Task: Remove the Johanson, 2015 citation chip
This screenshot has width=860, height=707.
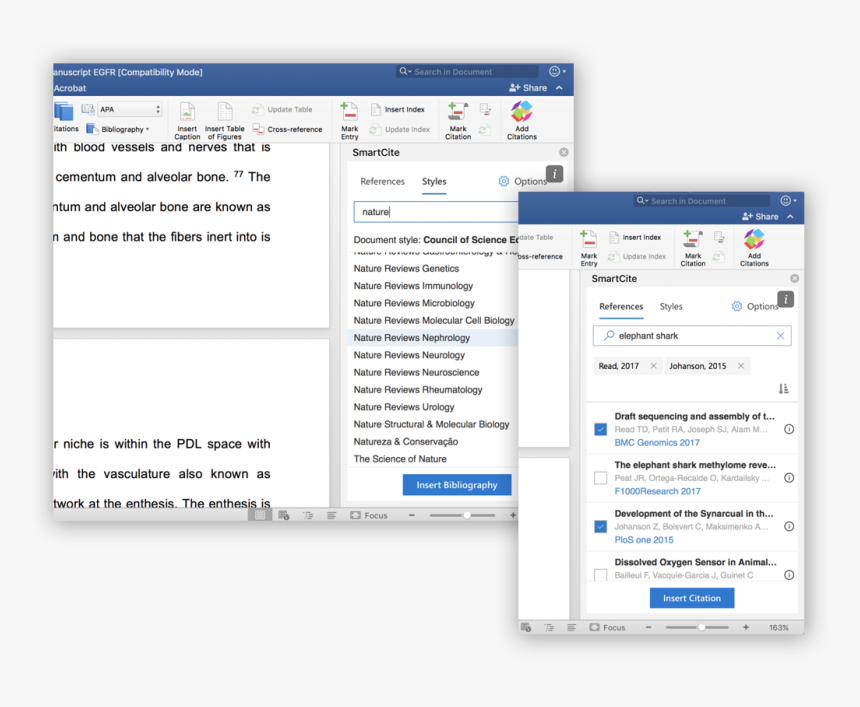Action: coord(740,366)
